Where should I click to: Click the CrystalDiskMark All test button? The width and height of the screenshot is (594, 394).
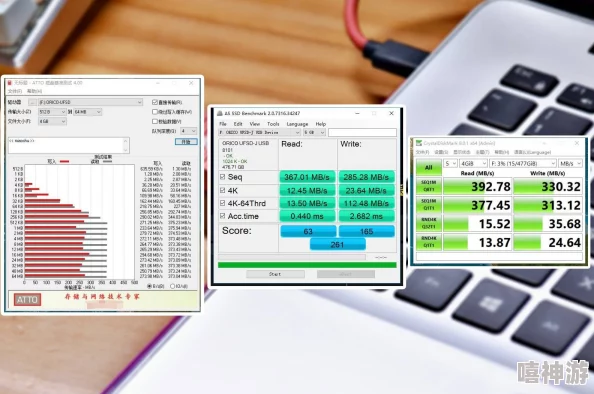(x=428, y=167)
